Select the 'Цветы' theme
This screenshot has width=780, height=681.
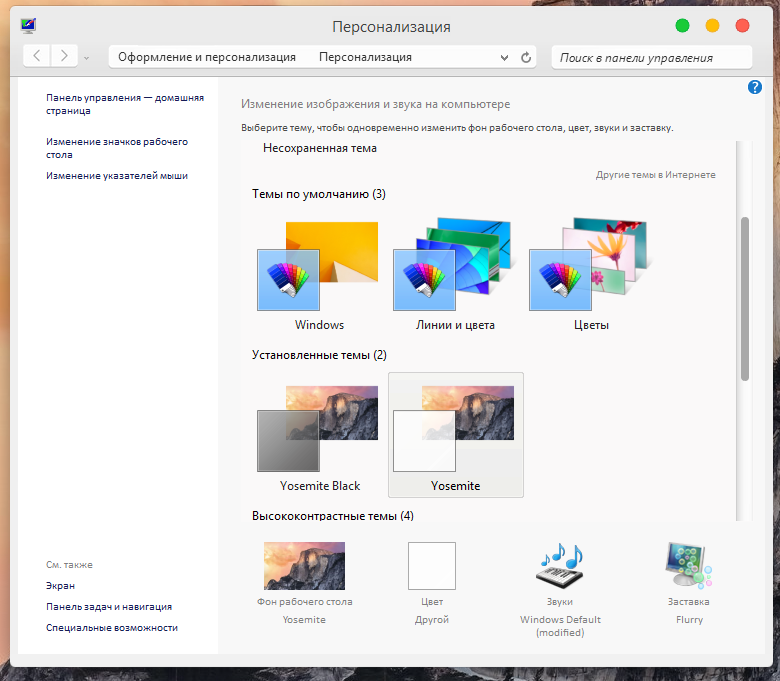591,274
